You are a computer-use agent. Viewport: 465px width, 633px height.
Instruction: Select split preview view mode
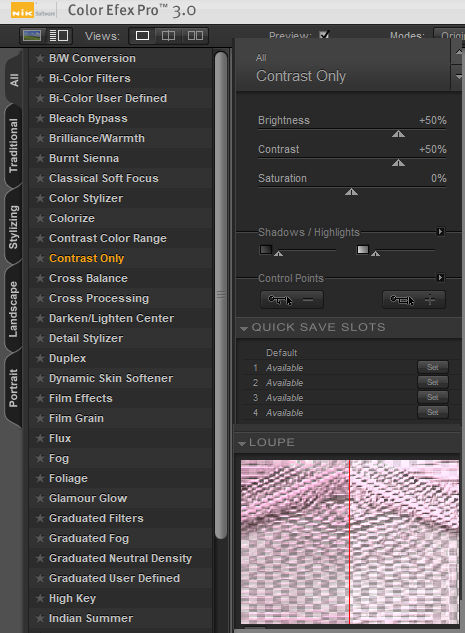point(168,36)
